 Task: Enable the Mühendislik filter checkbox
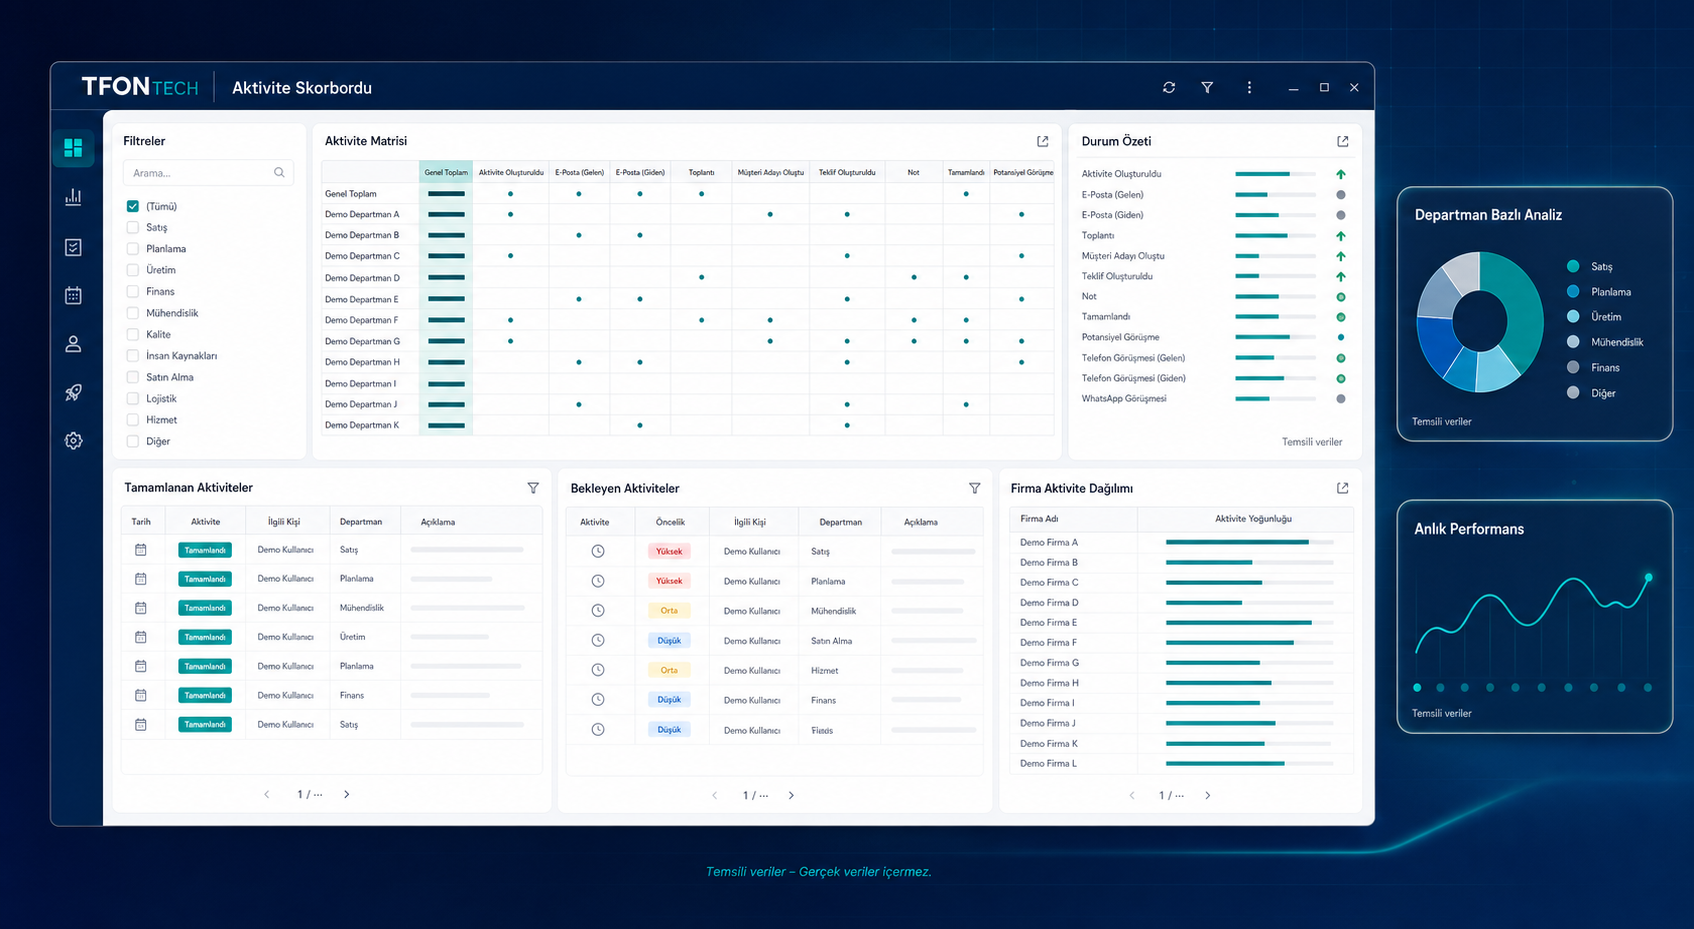point(133,313)
